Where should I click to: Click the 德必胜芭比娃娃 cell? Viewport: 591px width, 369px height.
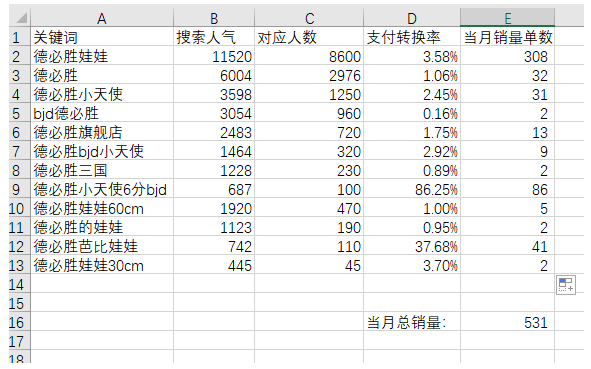[102, 246]
